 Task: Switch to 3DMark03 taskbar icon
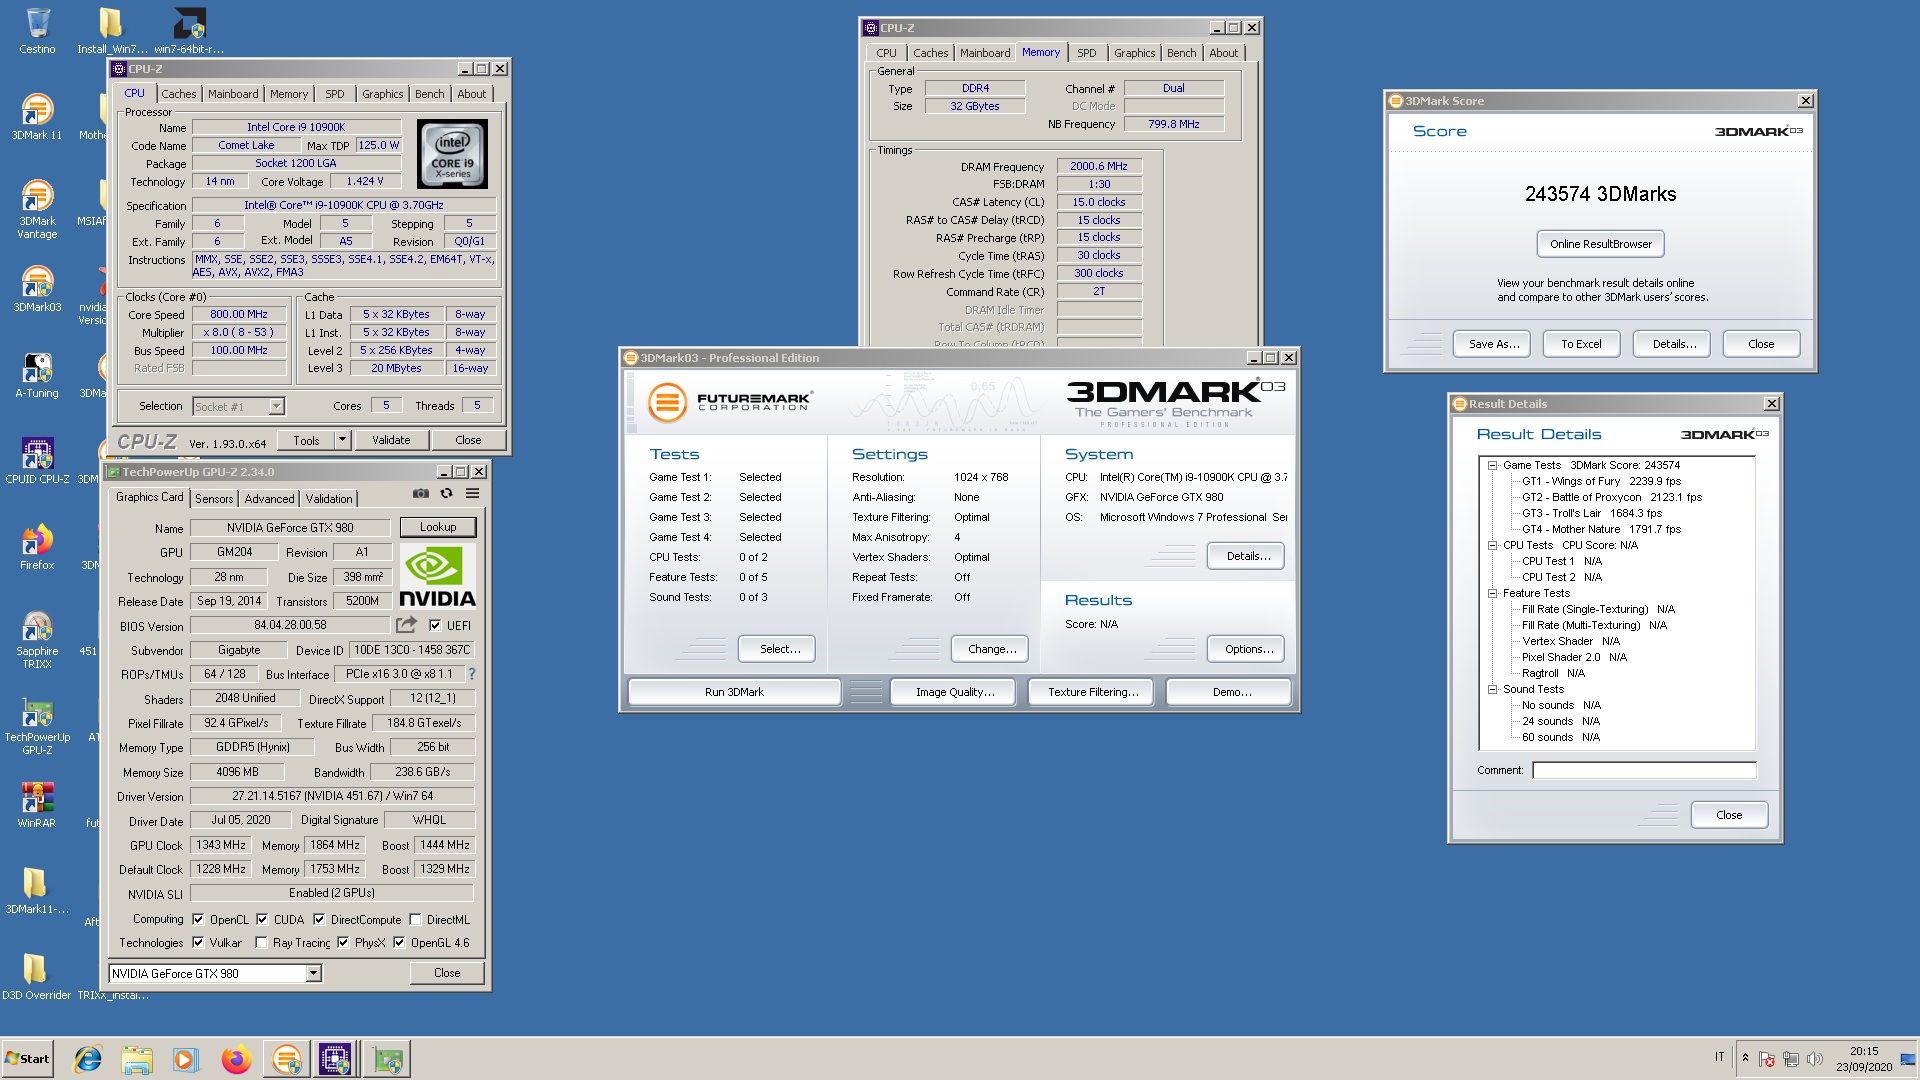click(x=286, y=1059)
